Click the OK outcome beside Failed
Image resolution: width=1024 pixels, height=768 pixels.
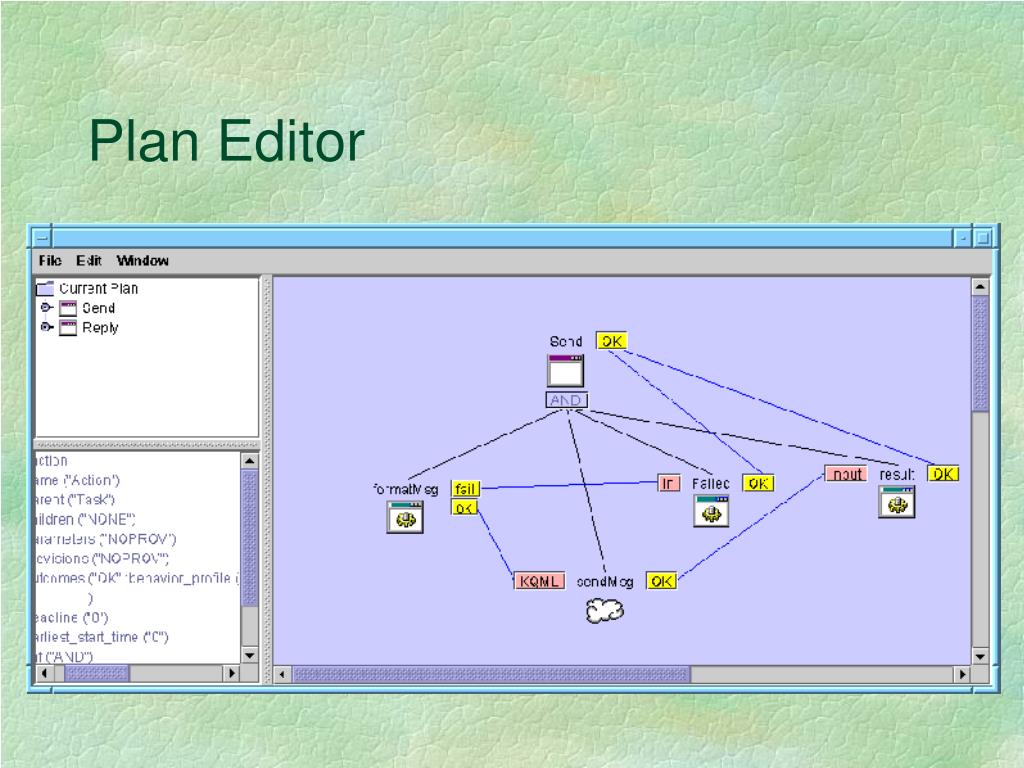(758, 483)
